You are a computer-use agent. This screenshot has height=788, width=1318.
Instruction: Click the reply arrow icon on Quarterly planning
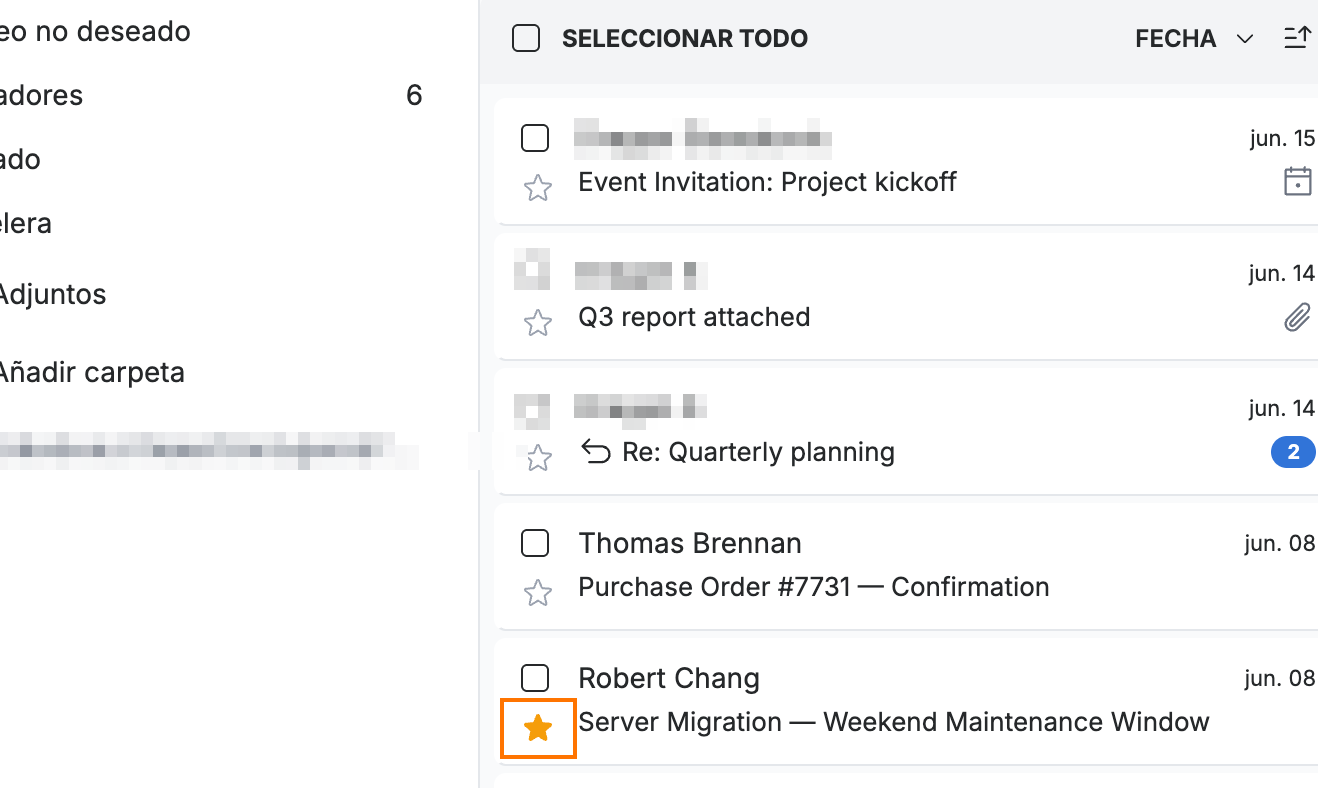(596, 453)
